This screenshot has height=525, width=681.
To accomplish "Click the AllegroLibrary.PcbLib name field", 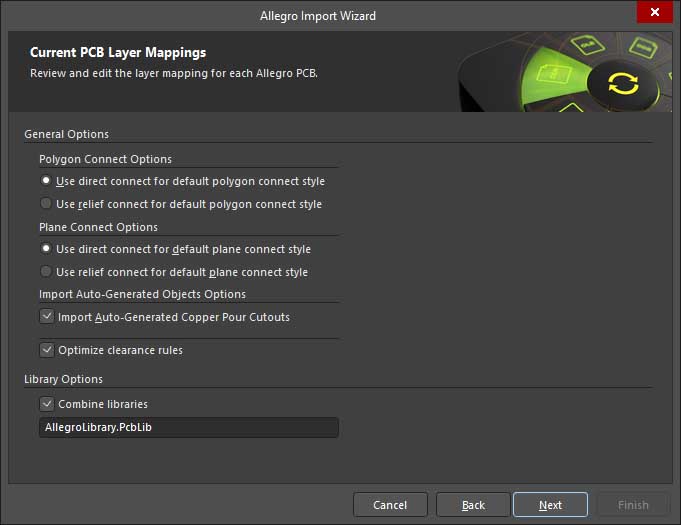I will click(188, 428).
